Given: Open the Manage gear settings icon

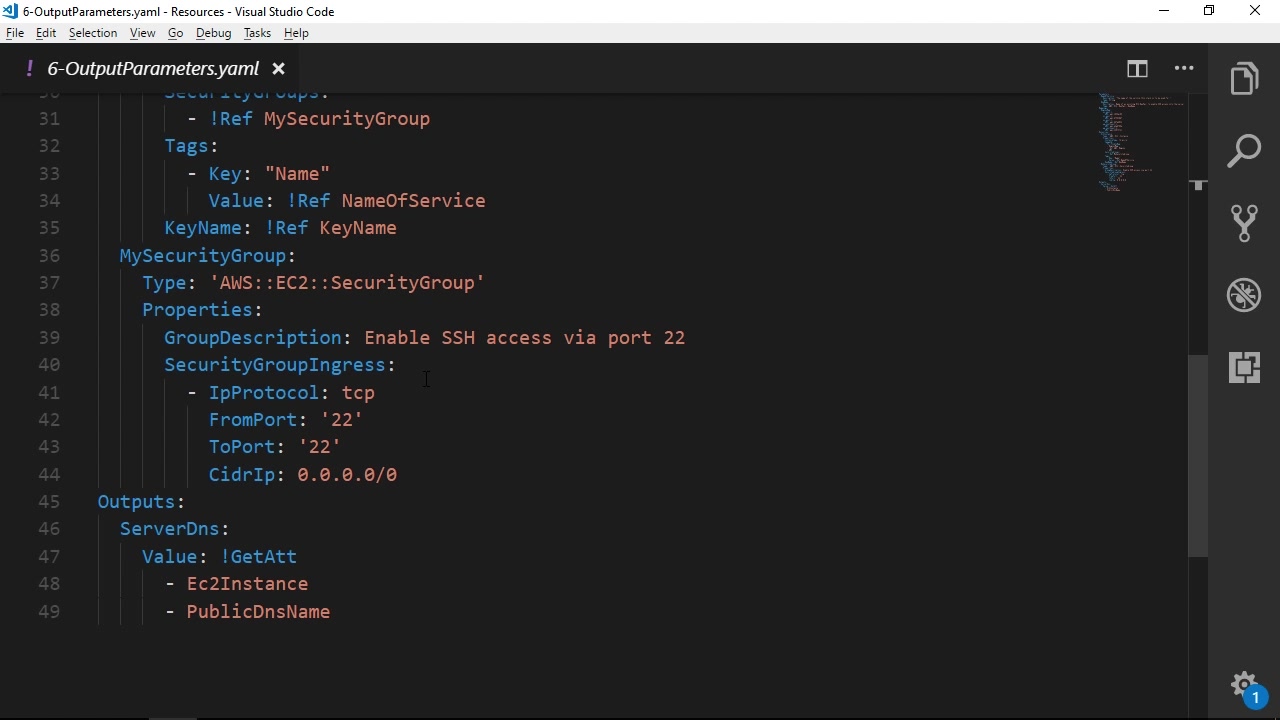Looking at the screenshot, I should click(1244, 685).
